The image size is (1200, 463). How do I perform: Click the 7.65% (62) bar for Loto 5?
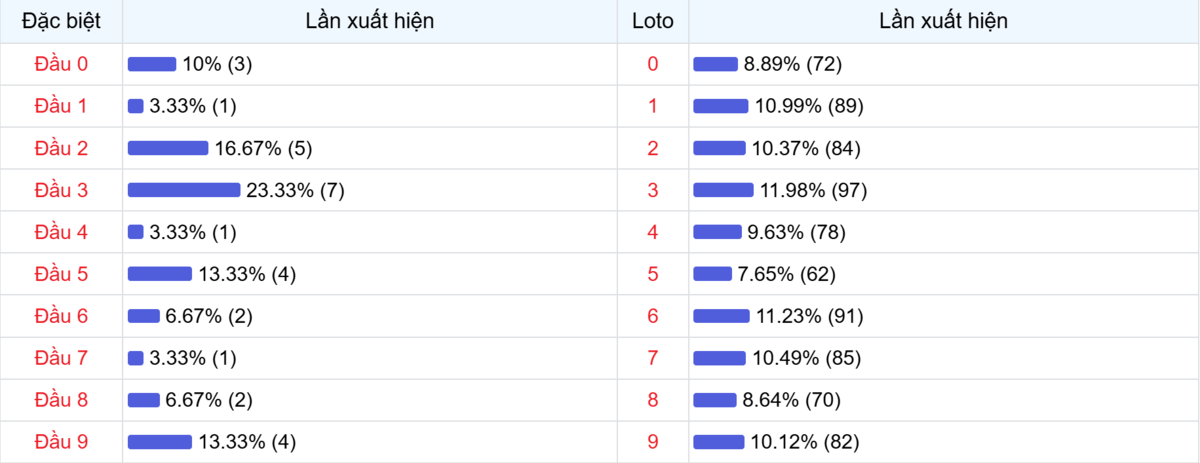click(x=712, y=274)
